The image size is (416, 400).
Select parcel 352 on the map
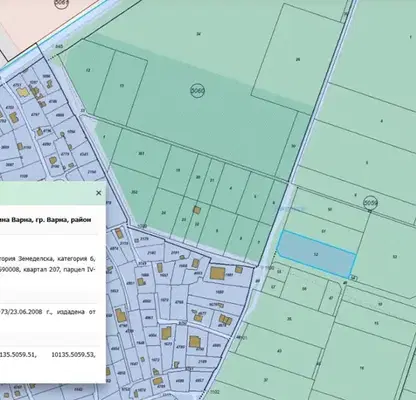(135, 192)
